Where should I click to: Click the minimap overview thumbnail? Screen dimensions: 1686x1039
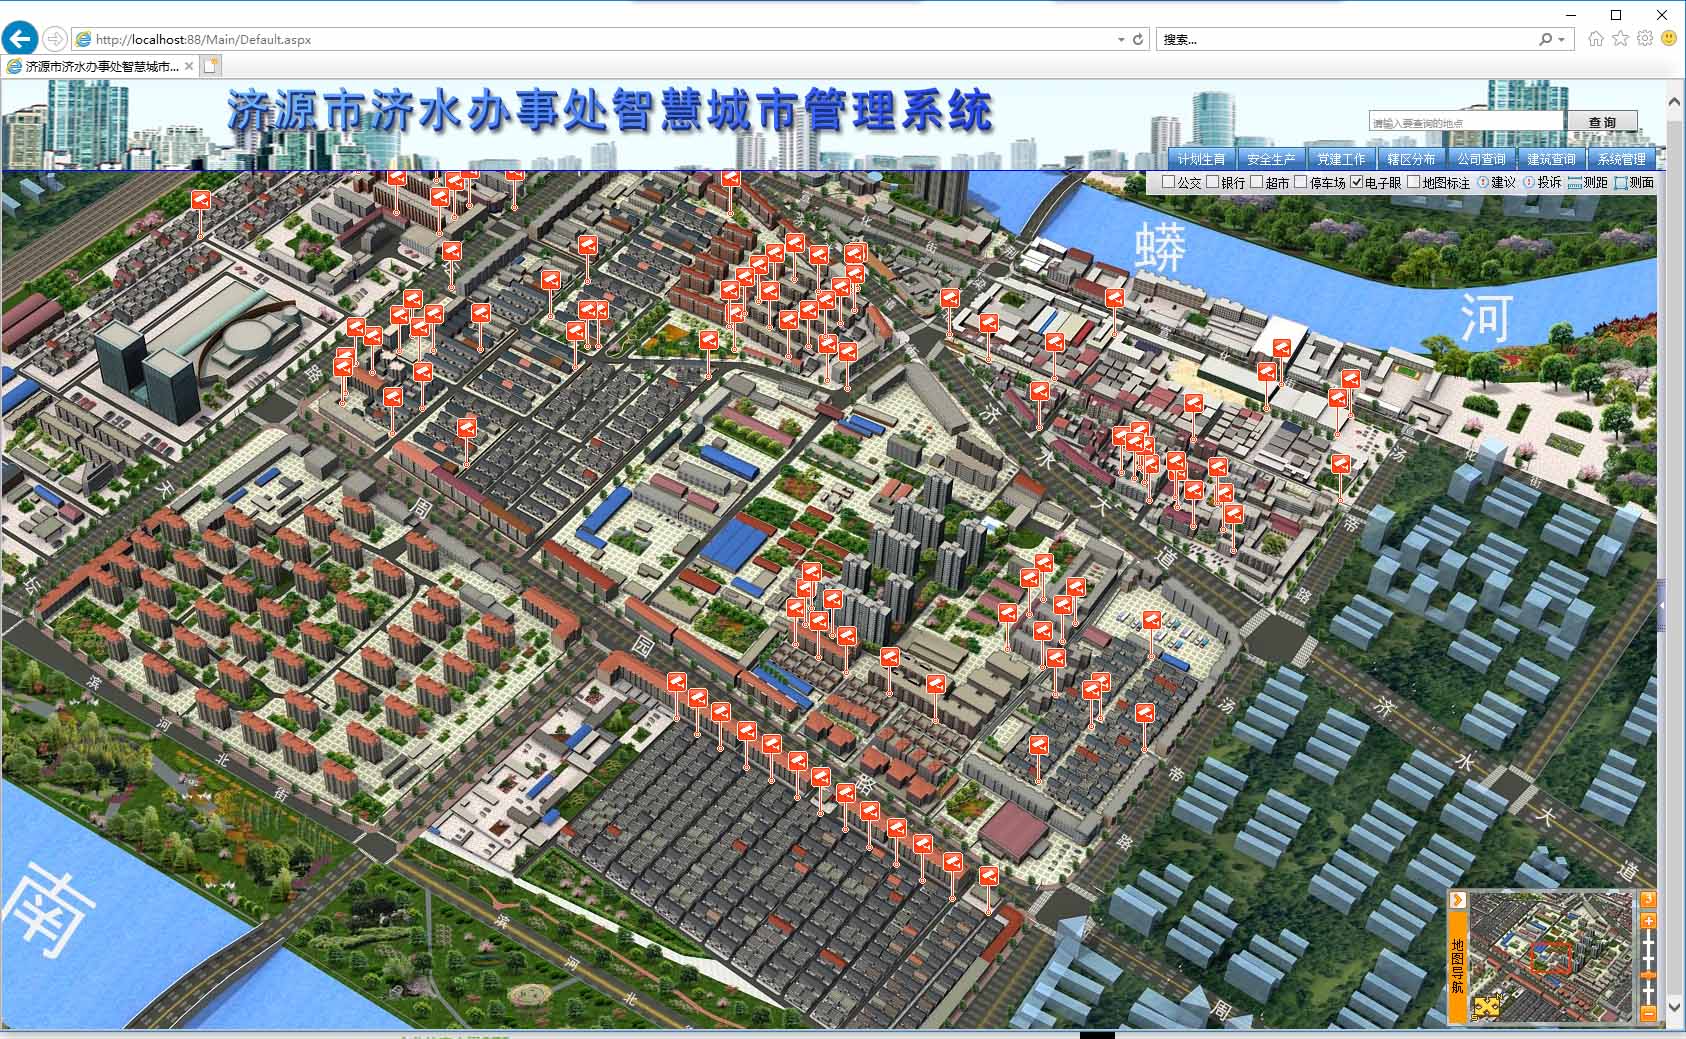pyautogui.click(x=1552, y=957)
